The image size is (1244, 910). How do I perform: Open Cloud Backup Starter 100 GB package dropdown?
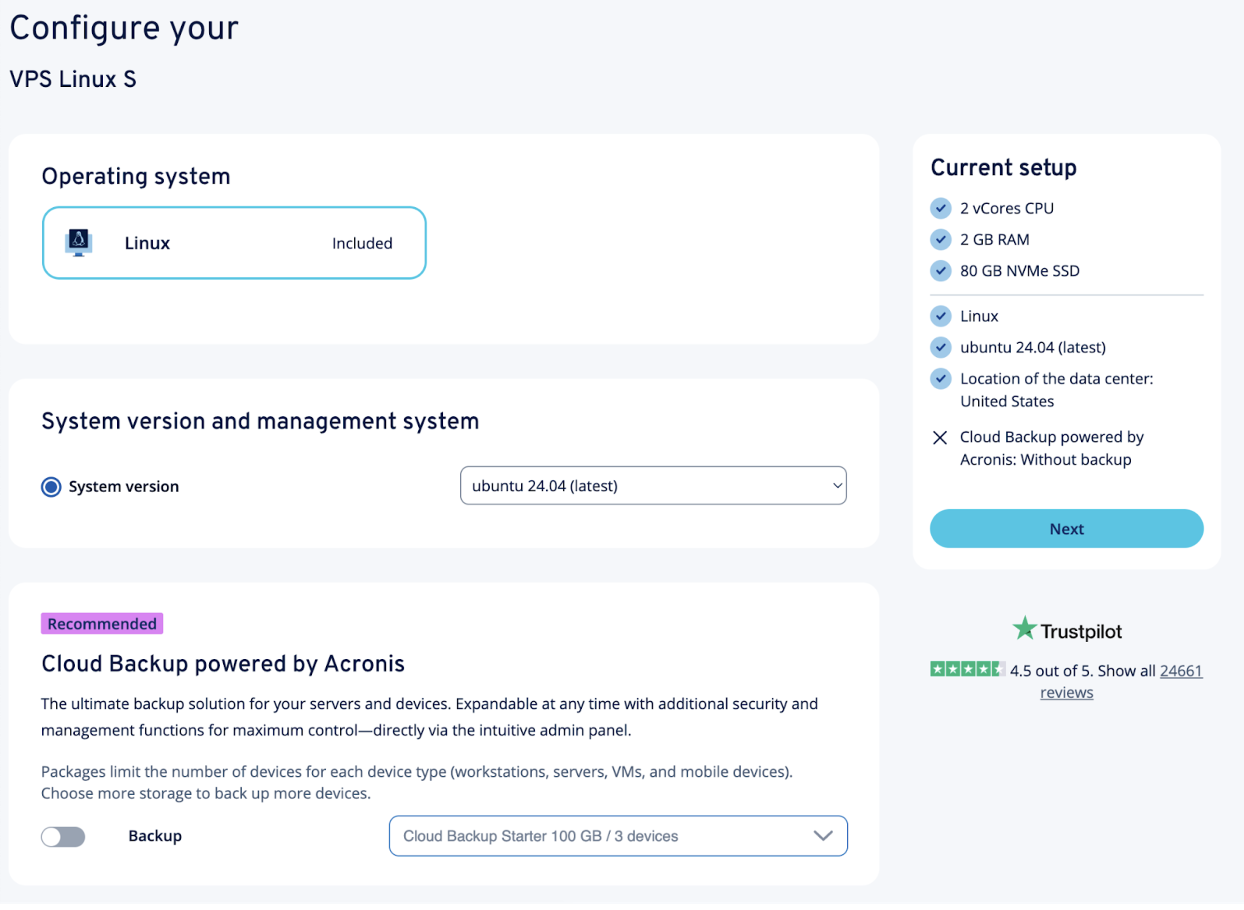618,836
